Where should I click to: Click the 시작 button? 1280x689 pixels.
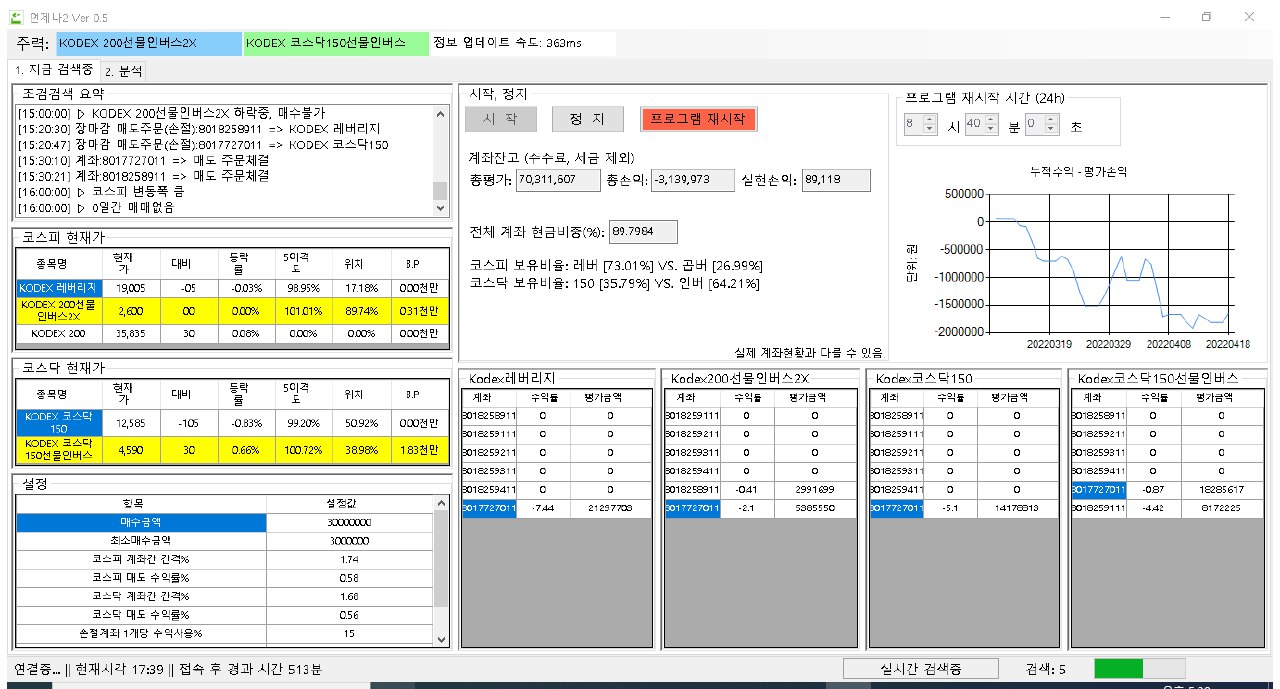[x=500, y=119]
